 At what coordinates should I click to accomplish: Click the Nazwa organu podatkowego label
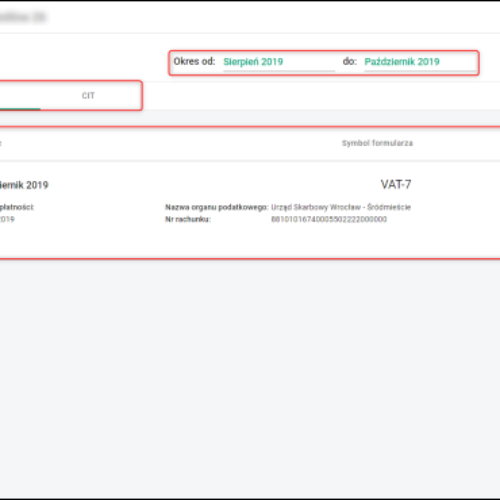click(217, 207)
